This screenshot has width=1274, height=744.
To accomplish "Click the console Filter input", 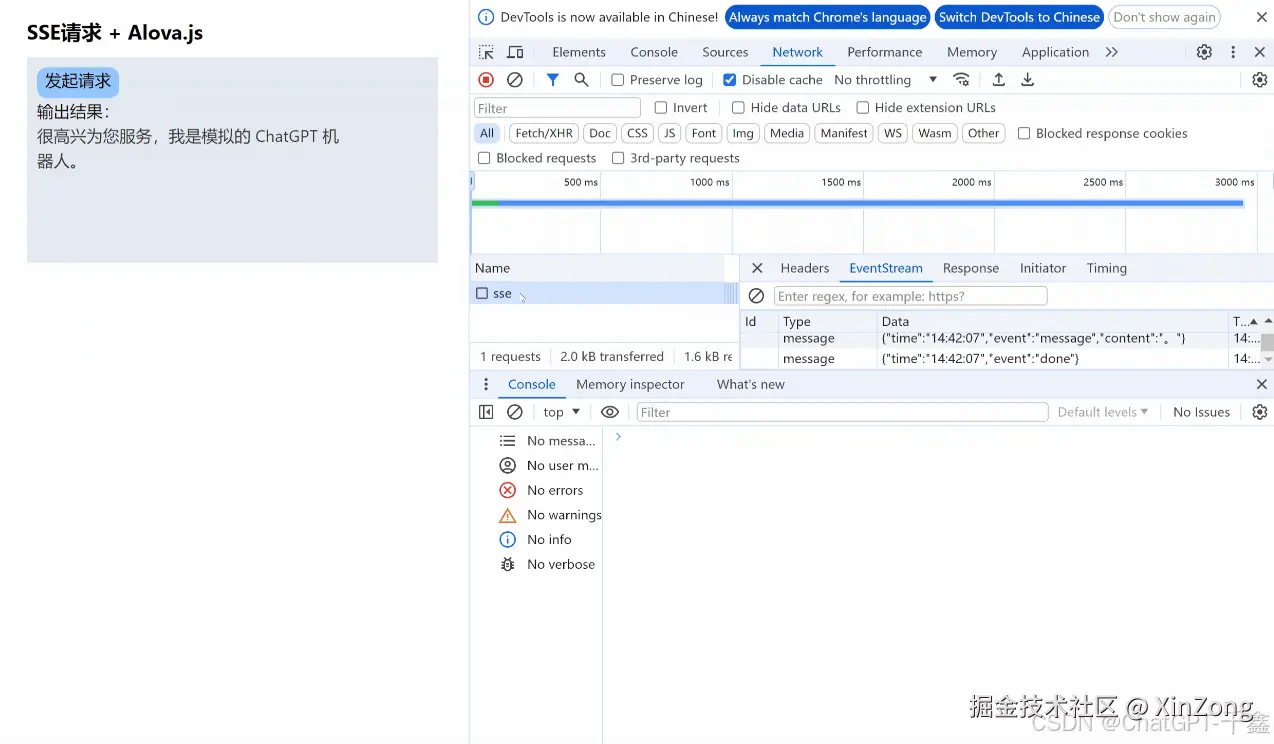I will pos(842,412).
